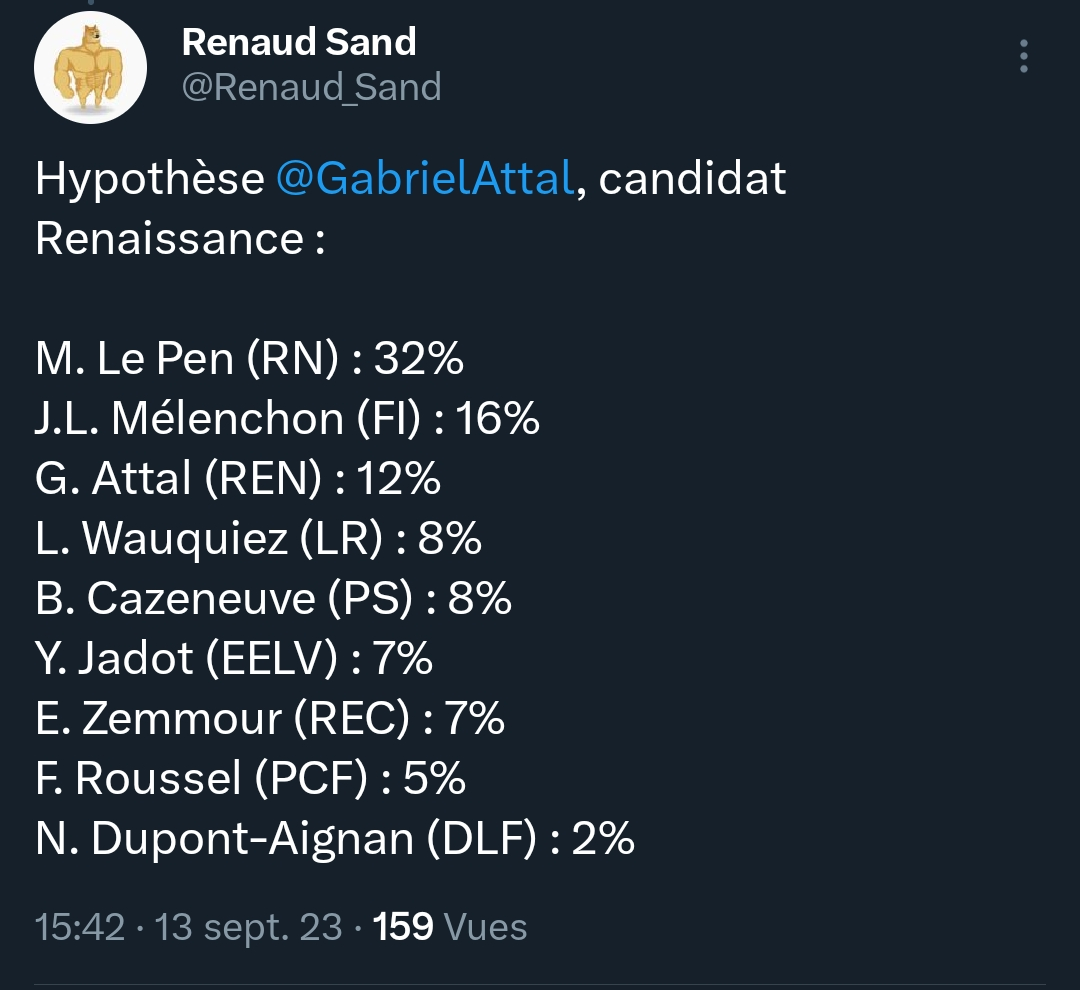Select the J.L. Mélenchon (FI) 16% line

coord(287,418)
